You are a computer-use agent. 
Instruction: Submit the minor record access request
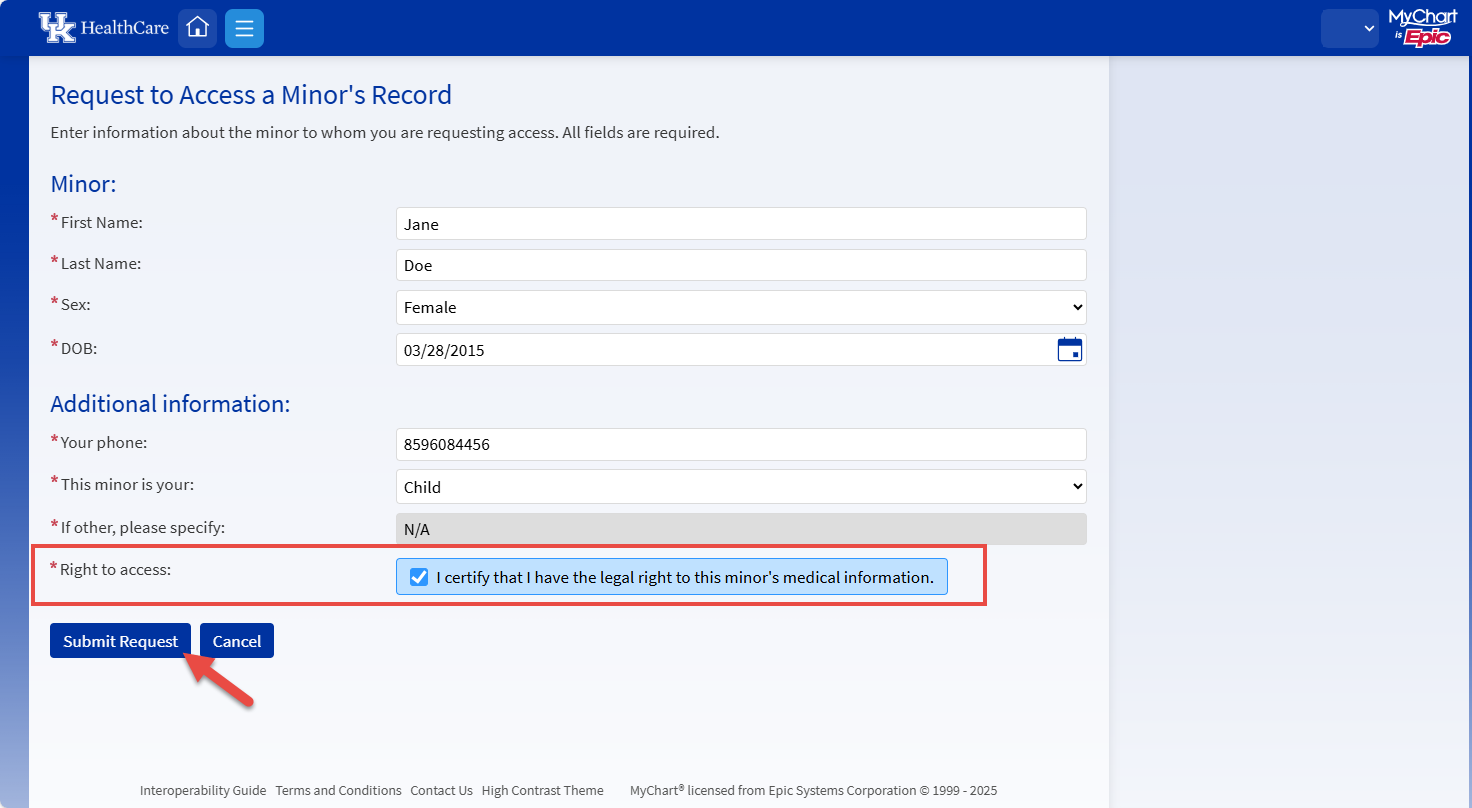120,640
